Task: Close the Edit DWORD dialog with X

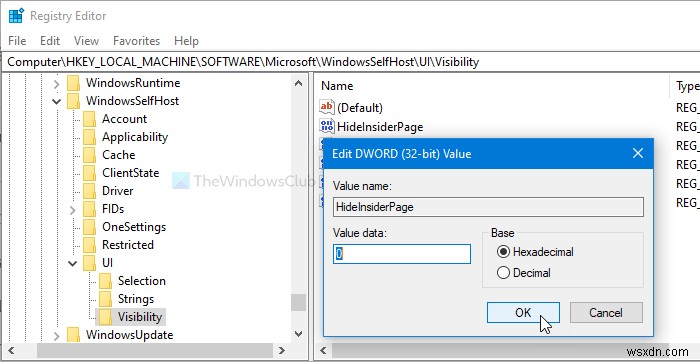Action: click(x=638, y=154)
